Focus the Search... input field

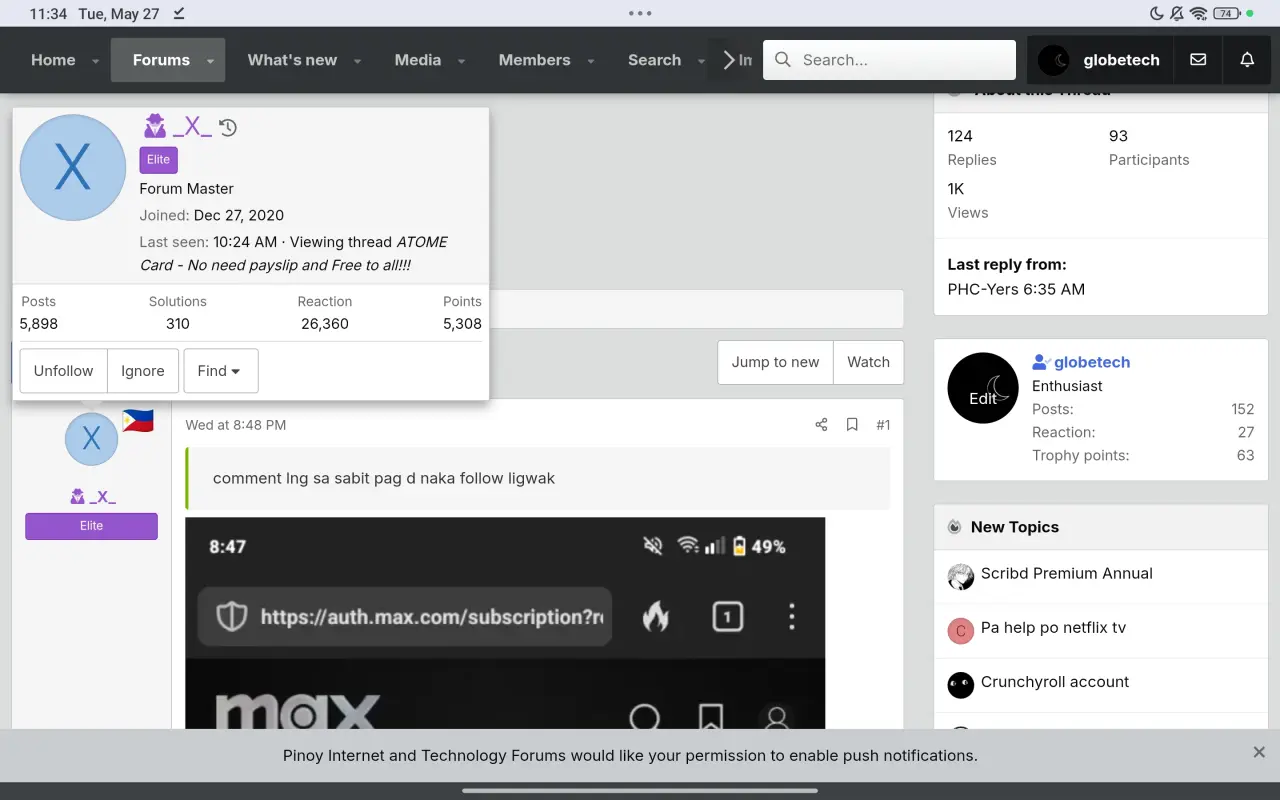(x=889, y=60)
